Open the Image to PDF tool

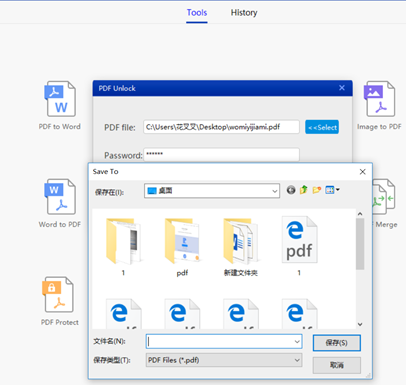380,105
